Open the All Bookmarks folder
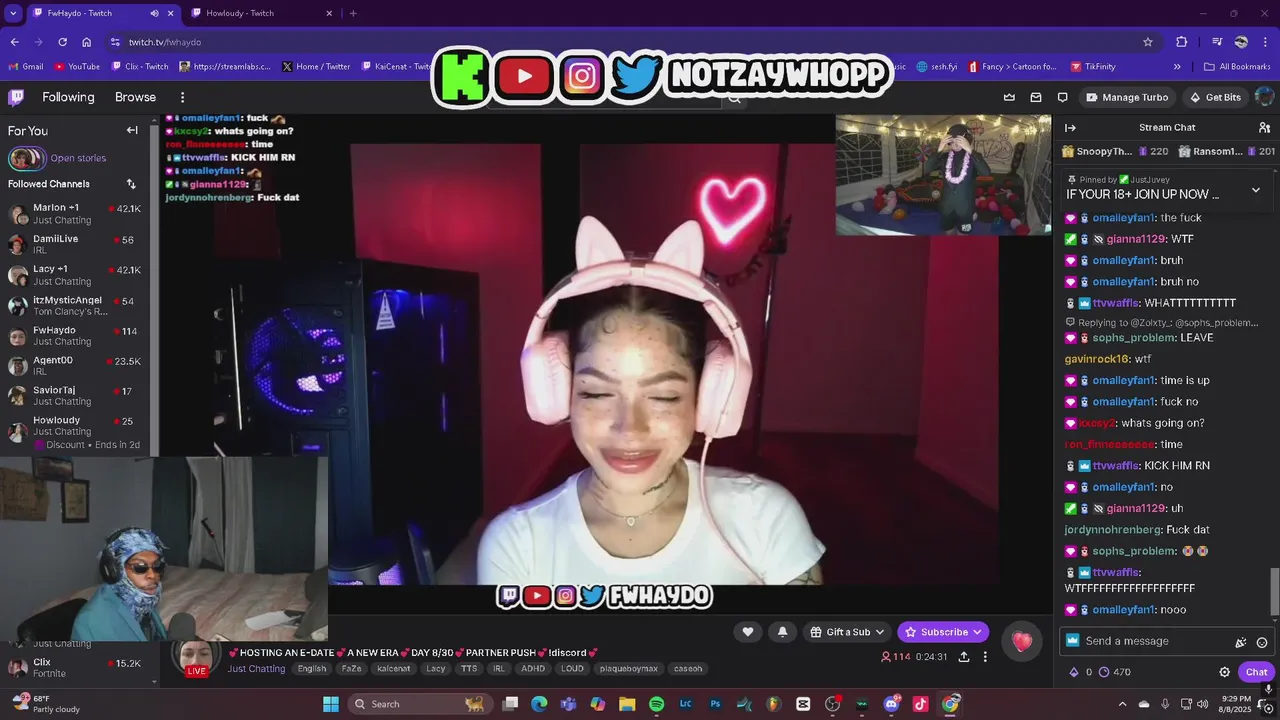This screenshot has width=1280, height=720. pos(1237,67)
